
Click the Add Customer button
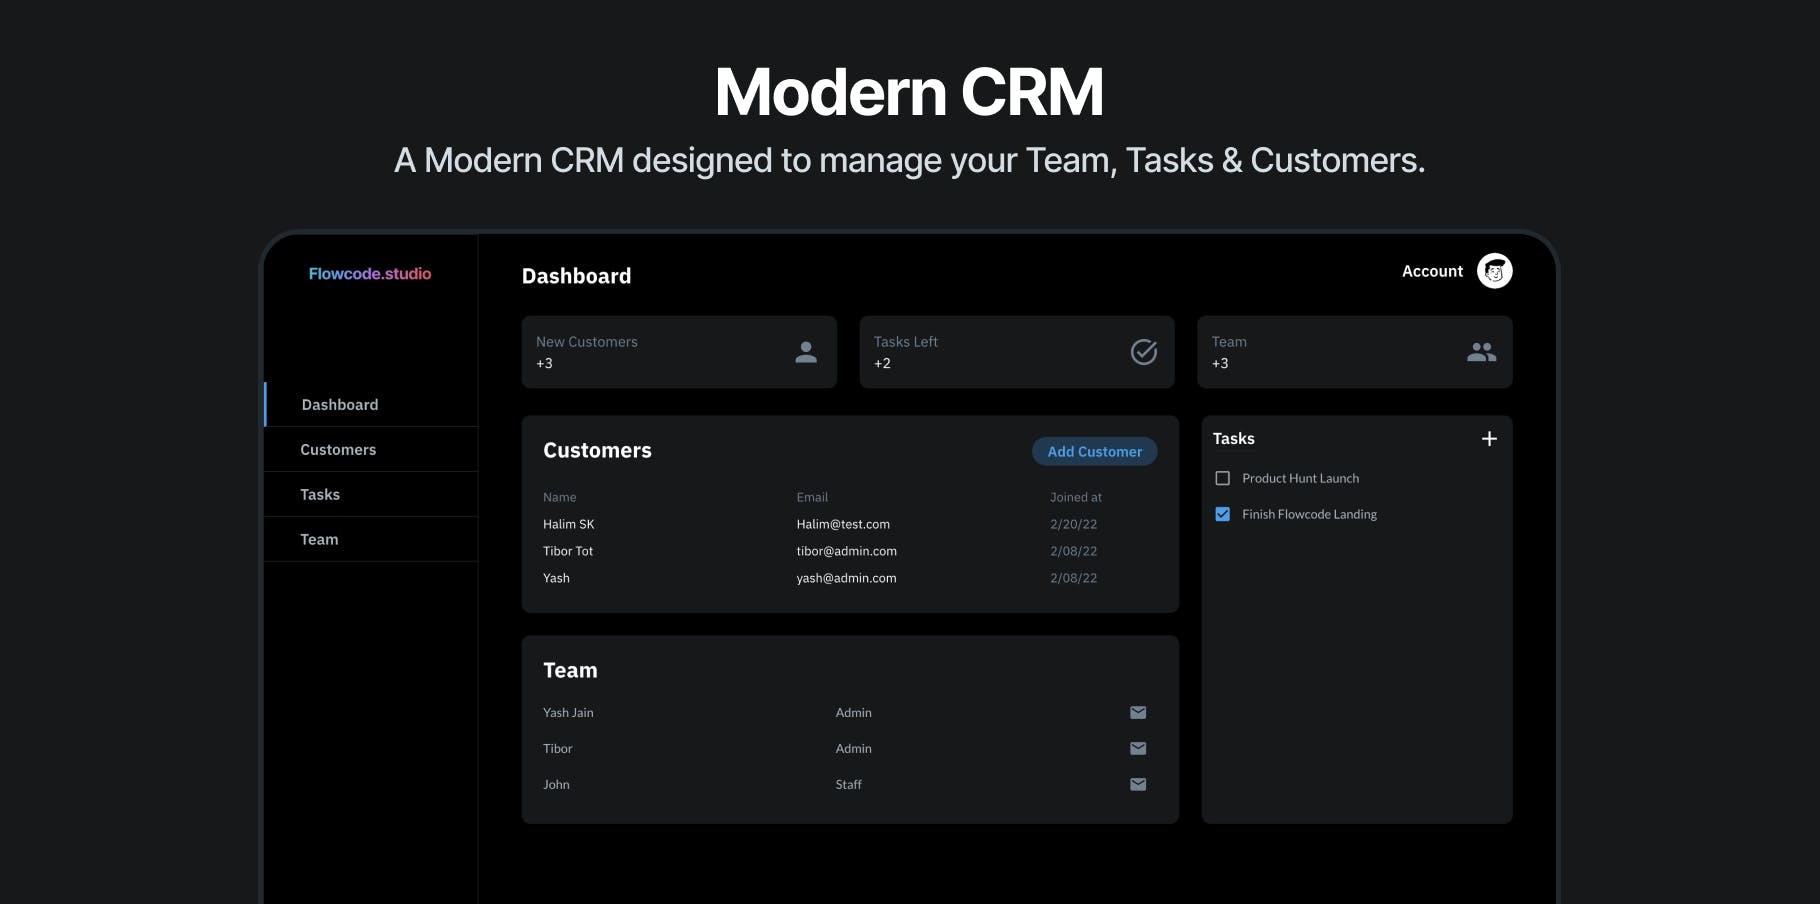click(1094, 451)
